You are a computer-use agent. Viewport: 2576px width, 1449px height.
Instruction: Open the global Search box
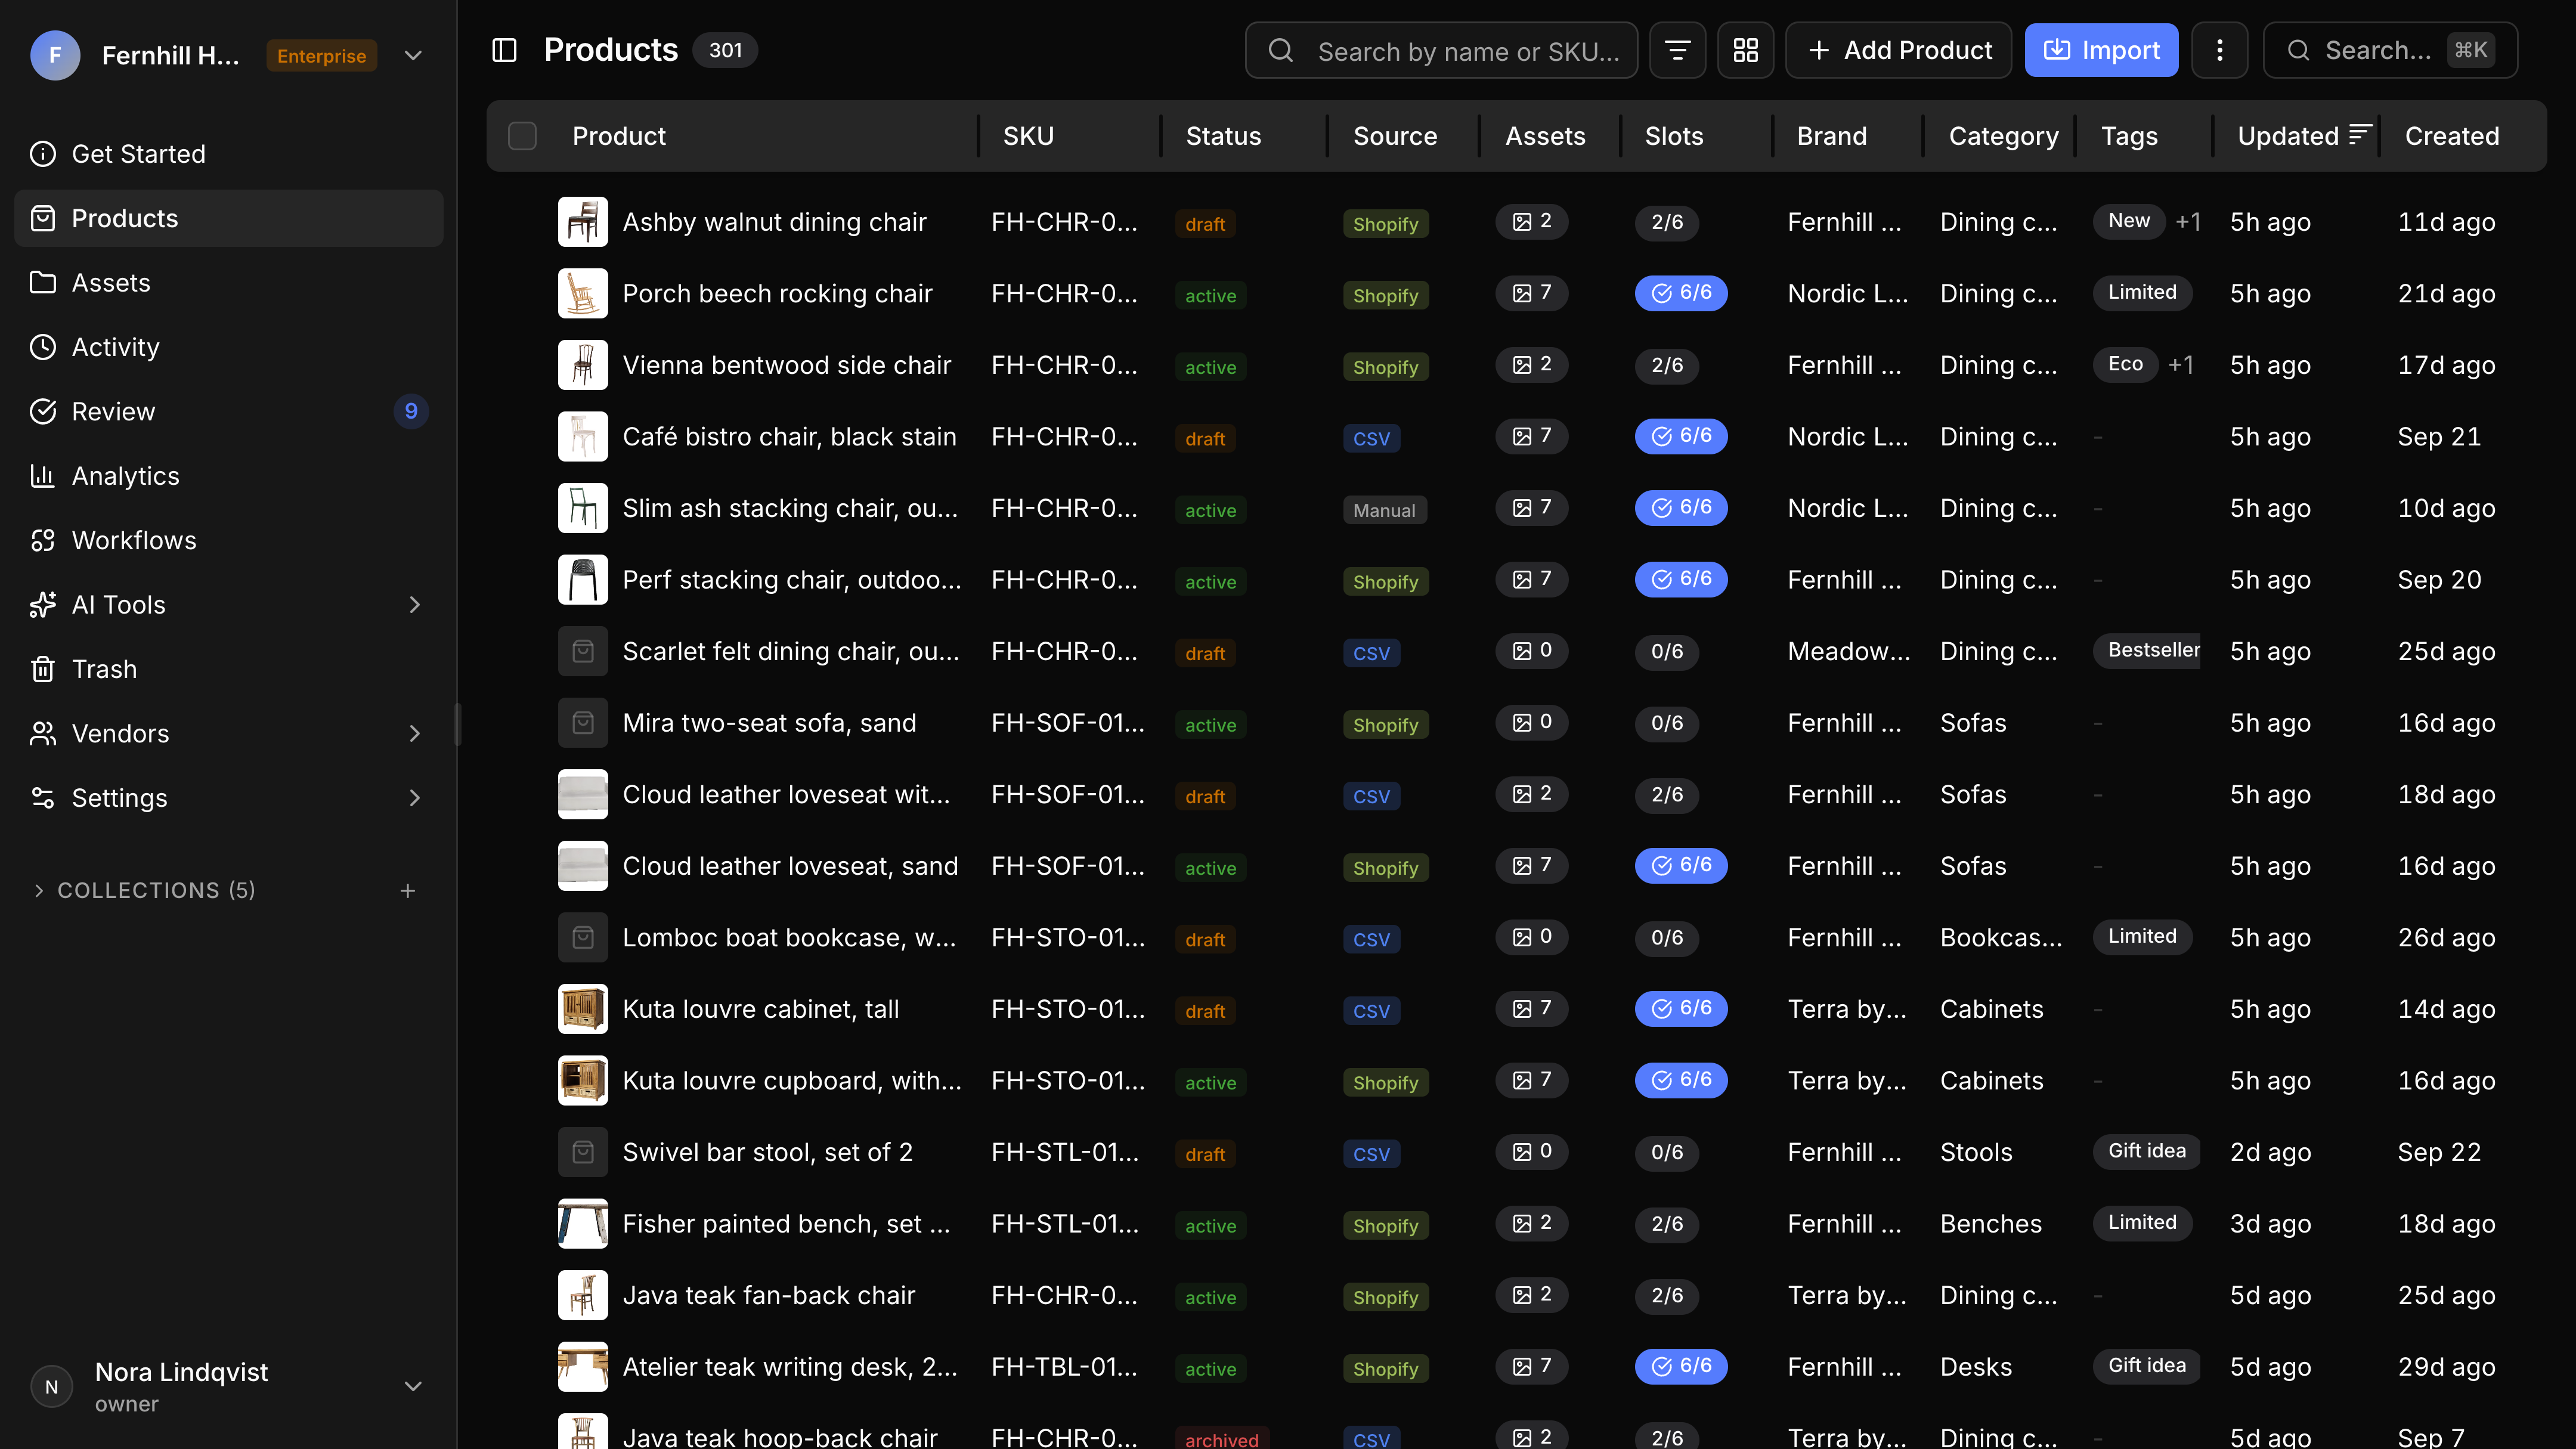pos(2390,50)
